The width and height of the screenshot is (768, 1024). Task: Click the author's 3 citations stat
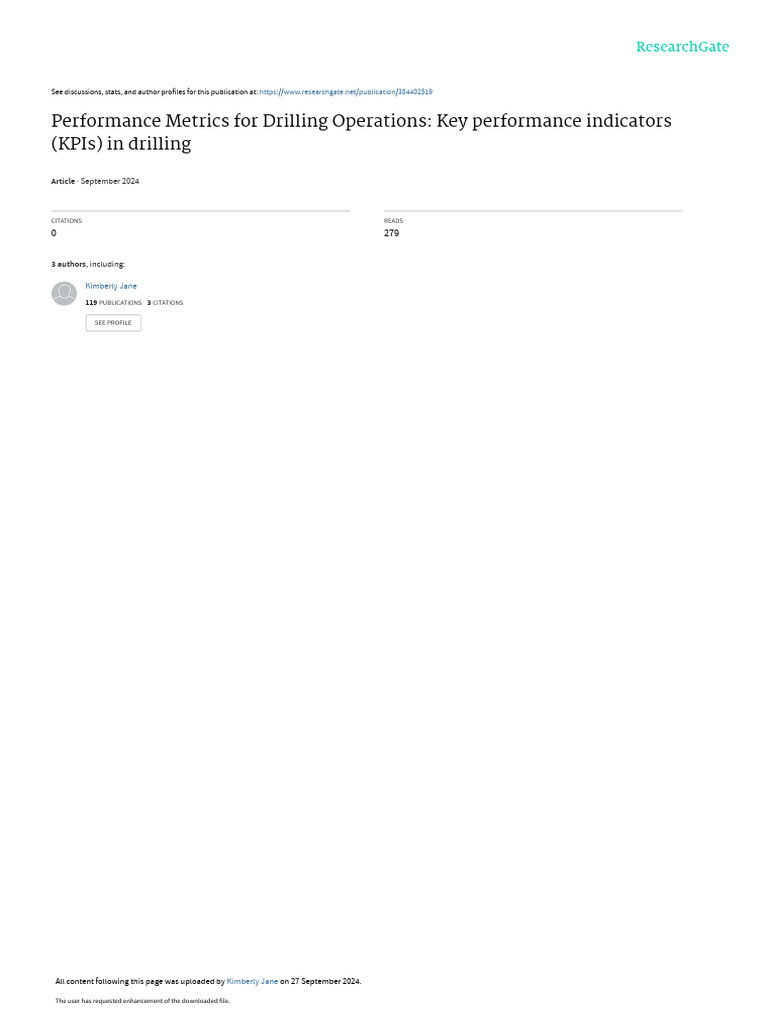click(165, 303)
